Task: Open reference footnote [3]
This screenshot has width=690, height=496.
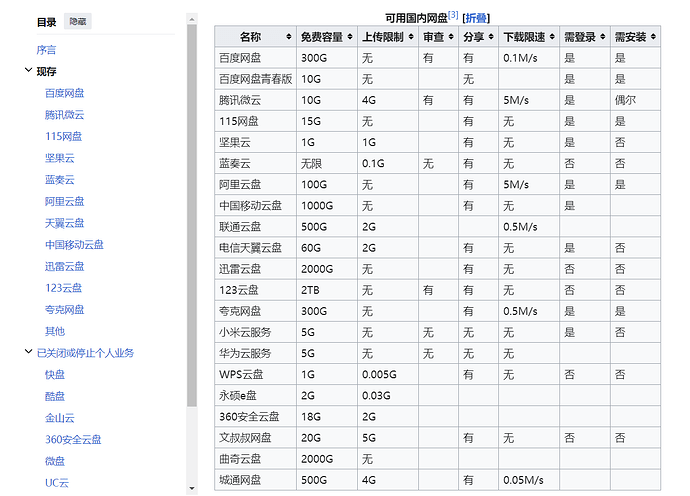Action: click(453, 15)
